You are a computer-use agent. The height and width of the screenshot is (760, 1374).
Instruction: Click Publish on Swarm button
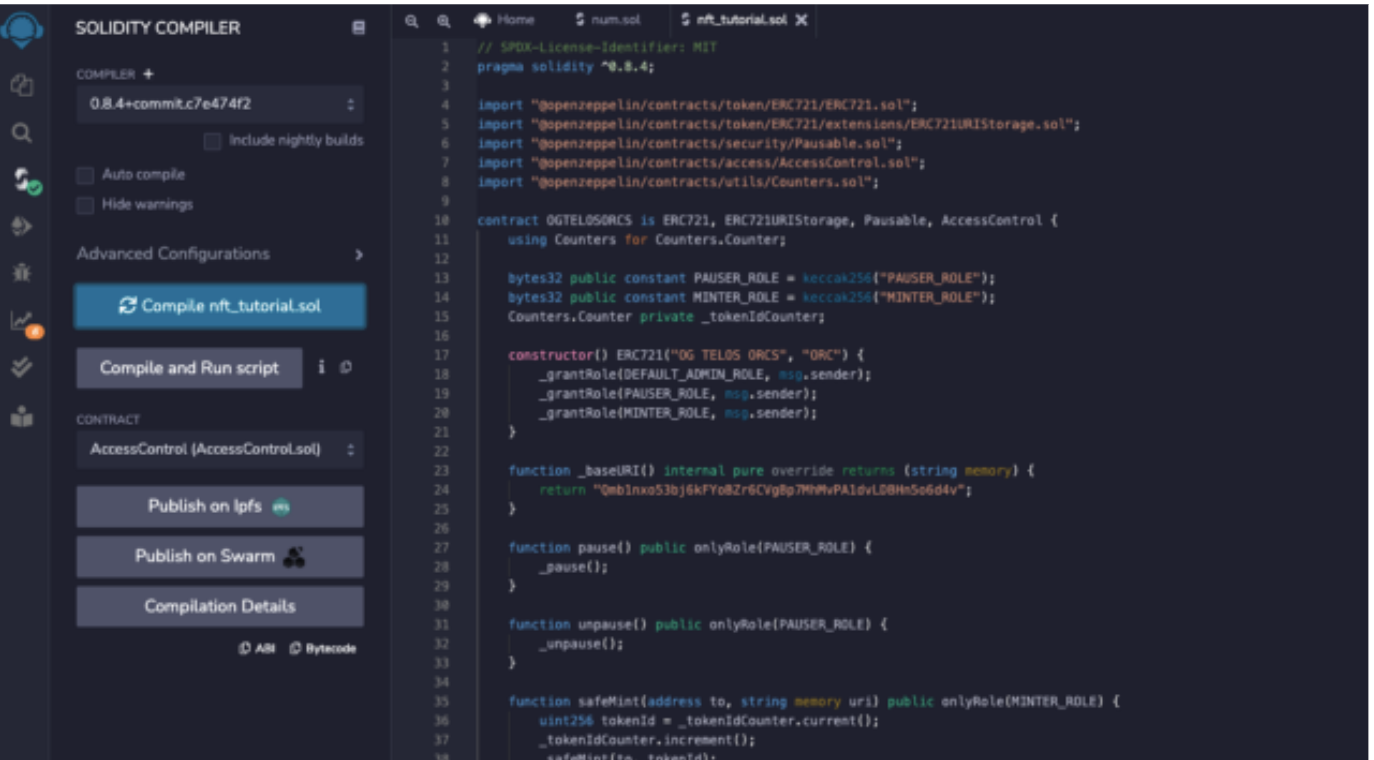(220, 557)
